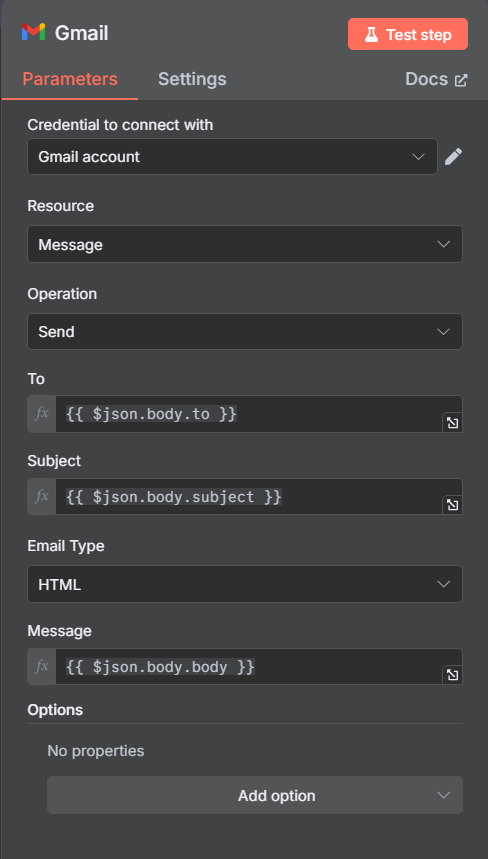Viewport: 488px width, 859px height.
Task: Click into the To expression field
Action: (249, 414)
